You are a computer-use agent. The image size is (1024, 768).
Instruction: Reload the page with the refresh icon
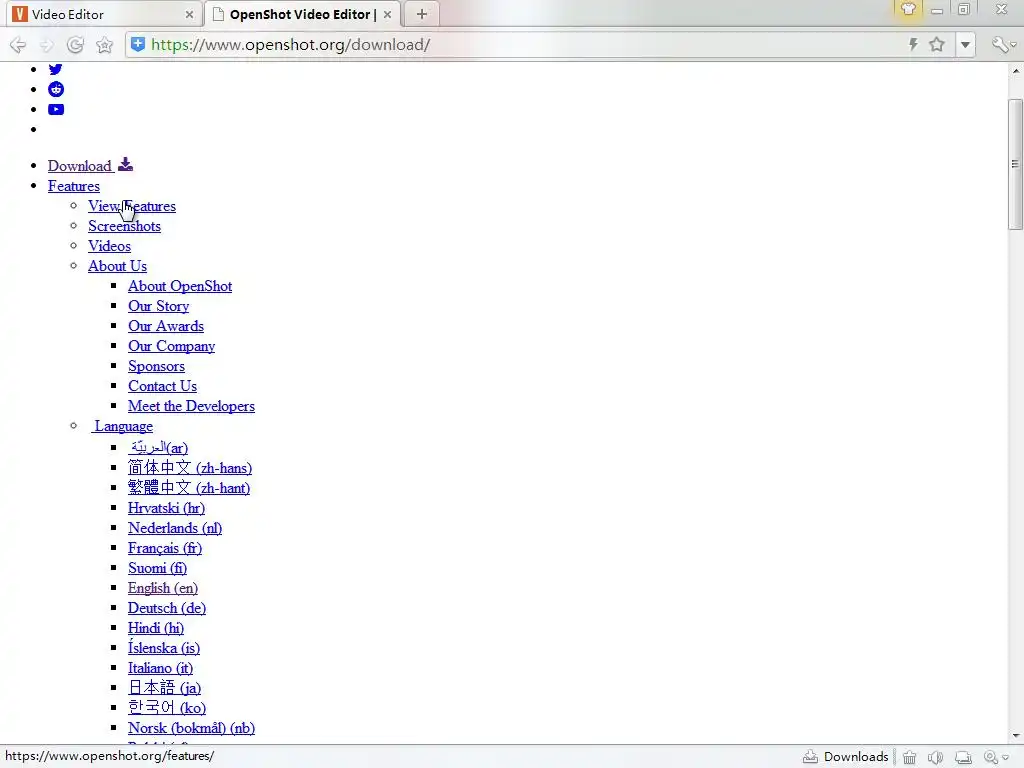pyautogui.click(x=76, y=44)
